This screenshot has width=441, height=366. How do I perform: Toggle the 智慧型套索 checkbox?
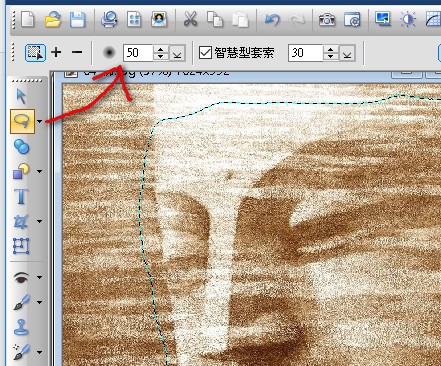coord(205,53)
